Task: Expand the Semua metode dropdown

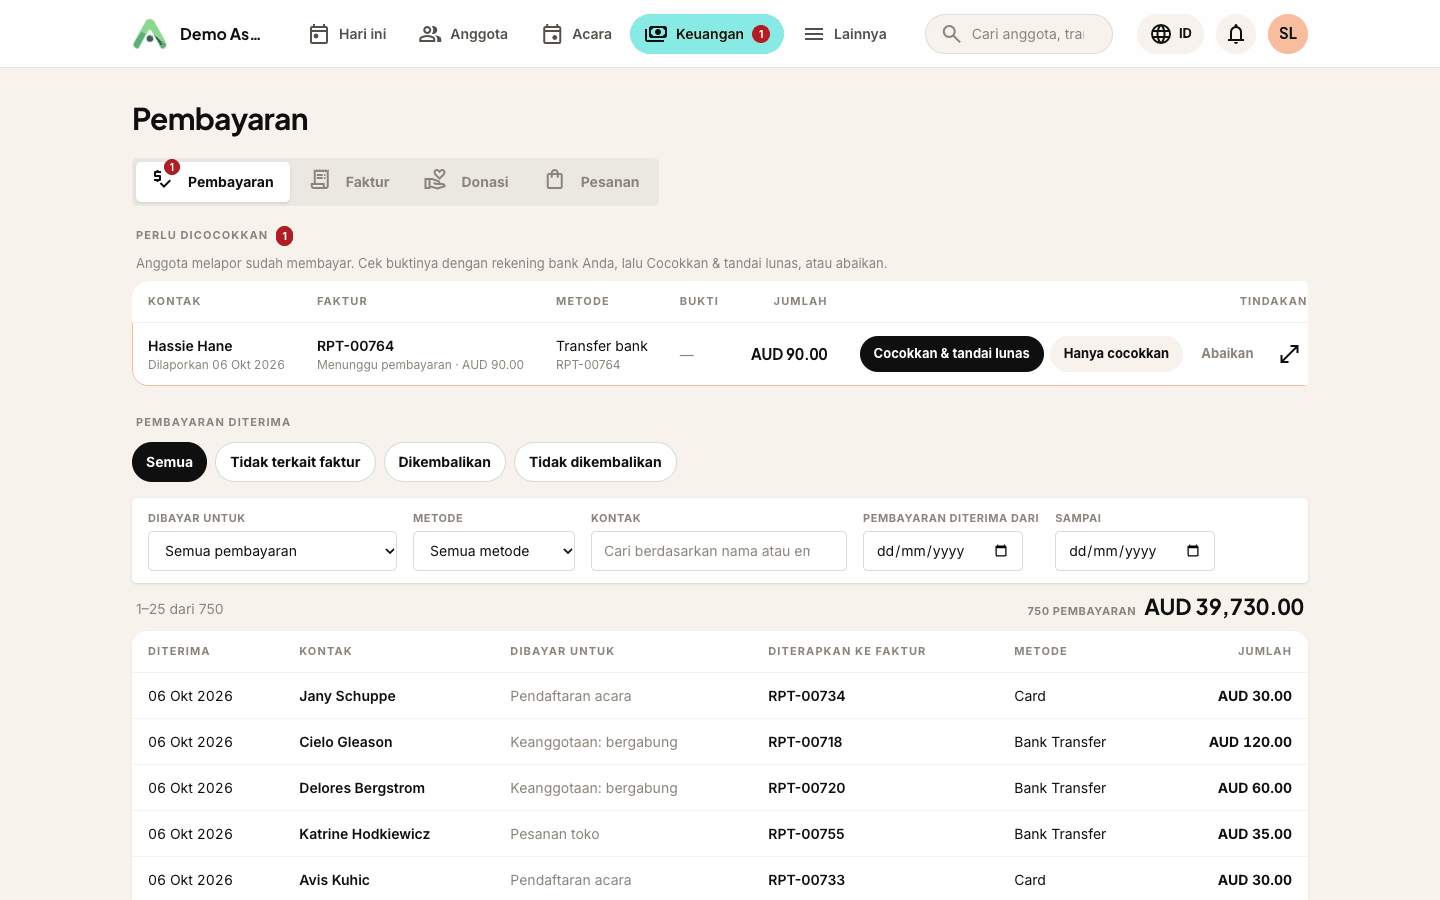Action: [x=494, y=551]
